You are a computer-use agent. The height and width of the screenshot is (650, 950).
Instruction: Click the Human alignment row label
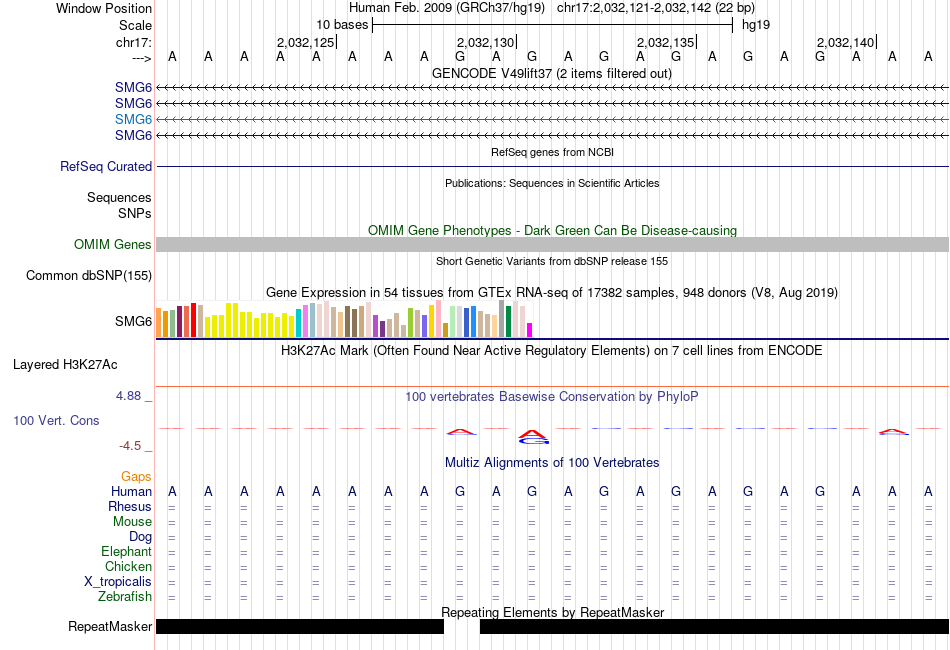pyautogui.click(x=131, y=491)
